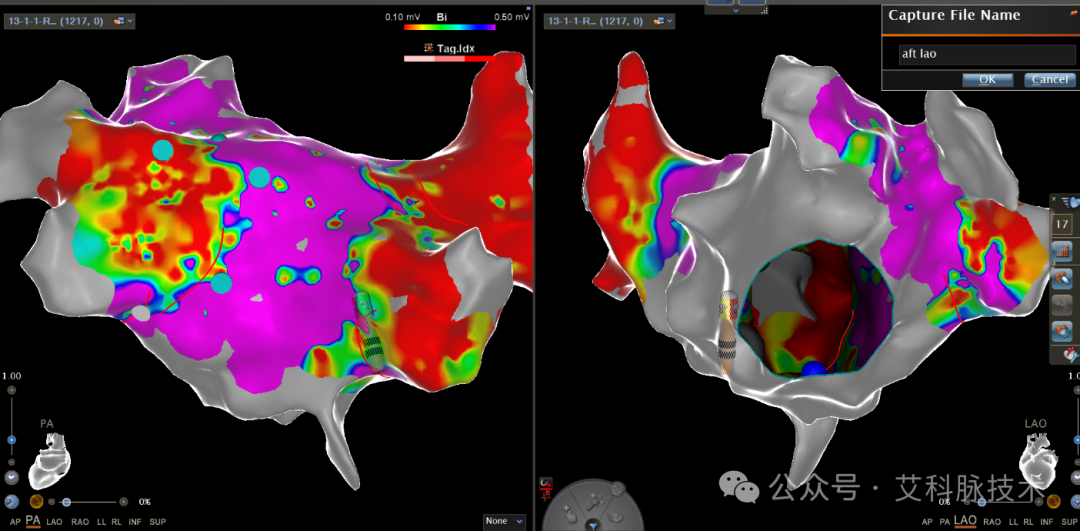Collapse the radial menu with blue arrow
Image resolution: width=1080 pixels, height=531 pixels.
(x=592, y=526)
